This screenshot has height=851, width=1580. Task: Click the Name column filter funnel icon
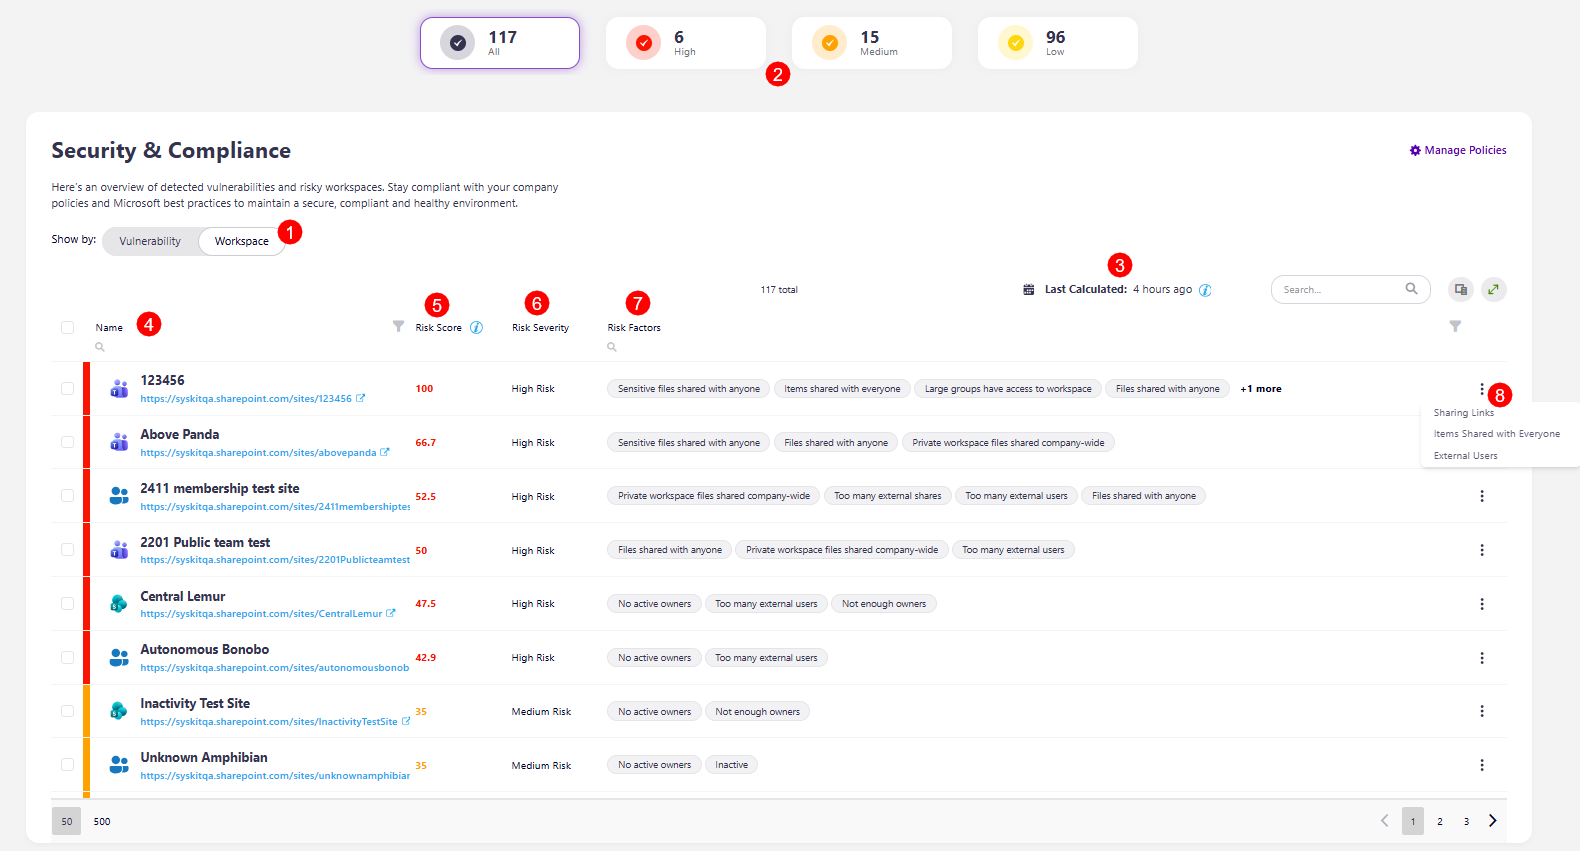coord(398,327)
